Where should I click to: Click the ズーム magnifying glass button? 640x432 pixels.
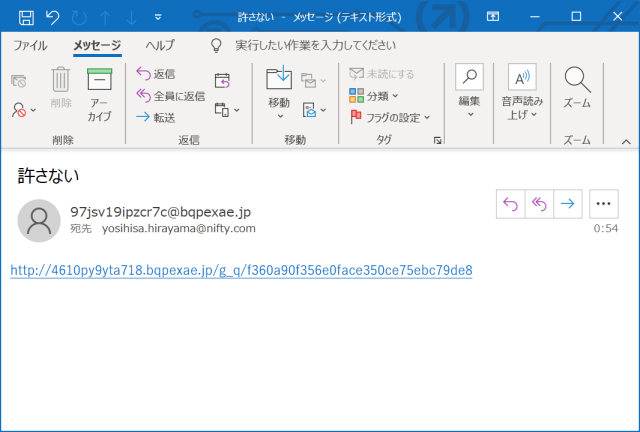point(577,87)
